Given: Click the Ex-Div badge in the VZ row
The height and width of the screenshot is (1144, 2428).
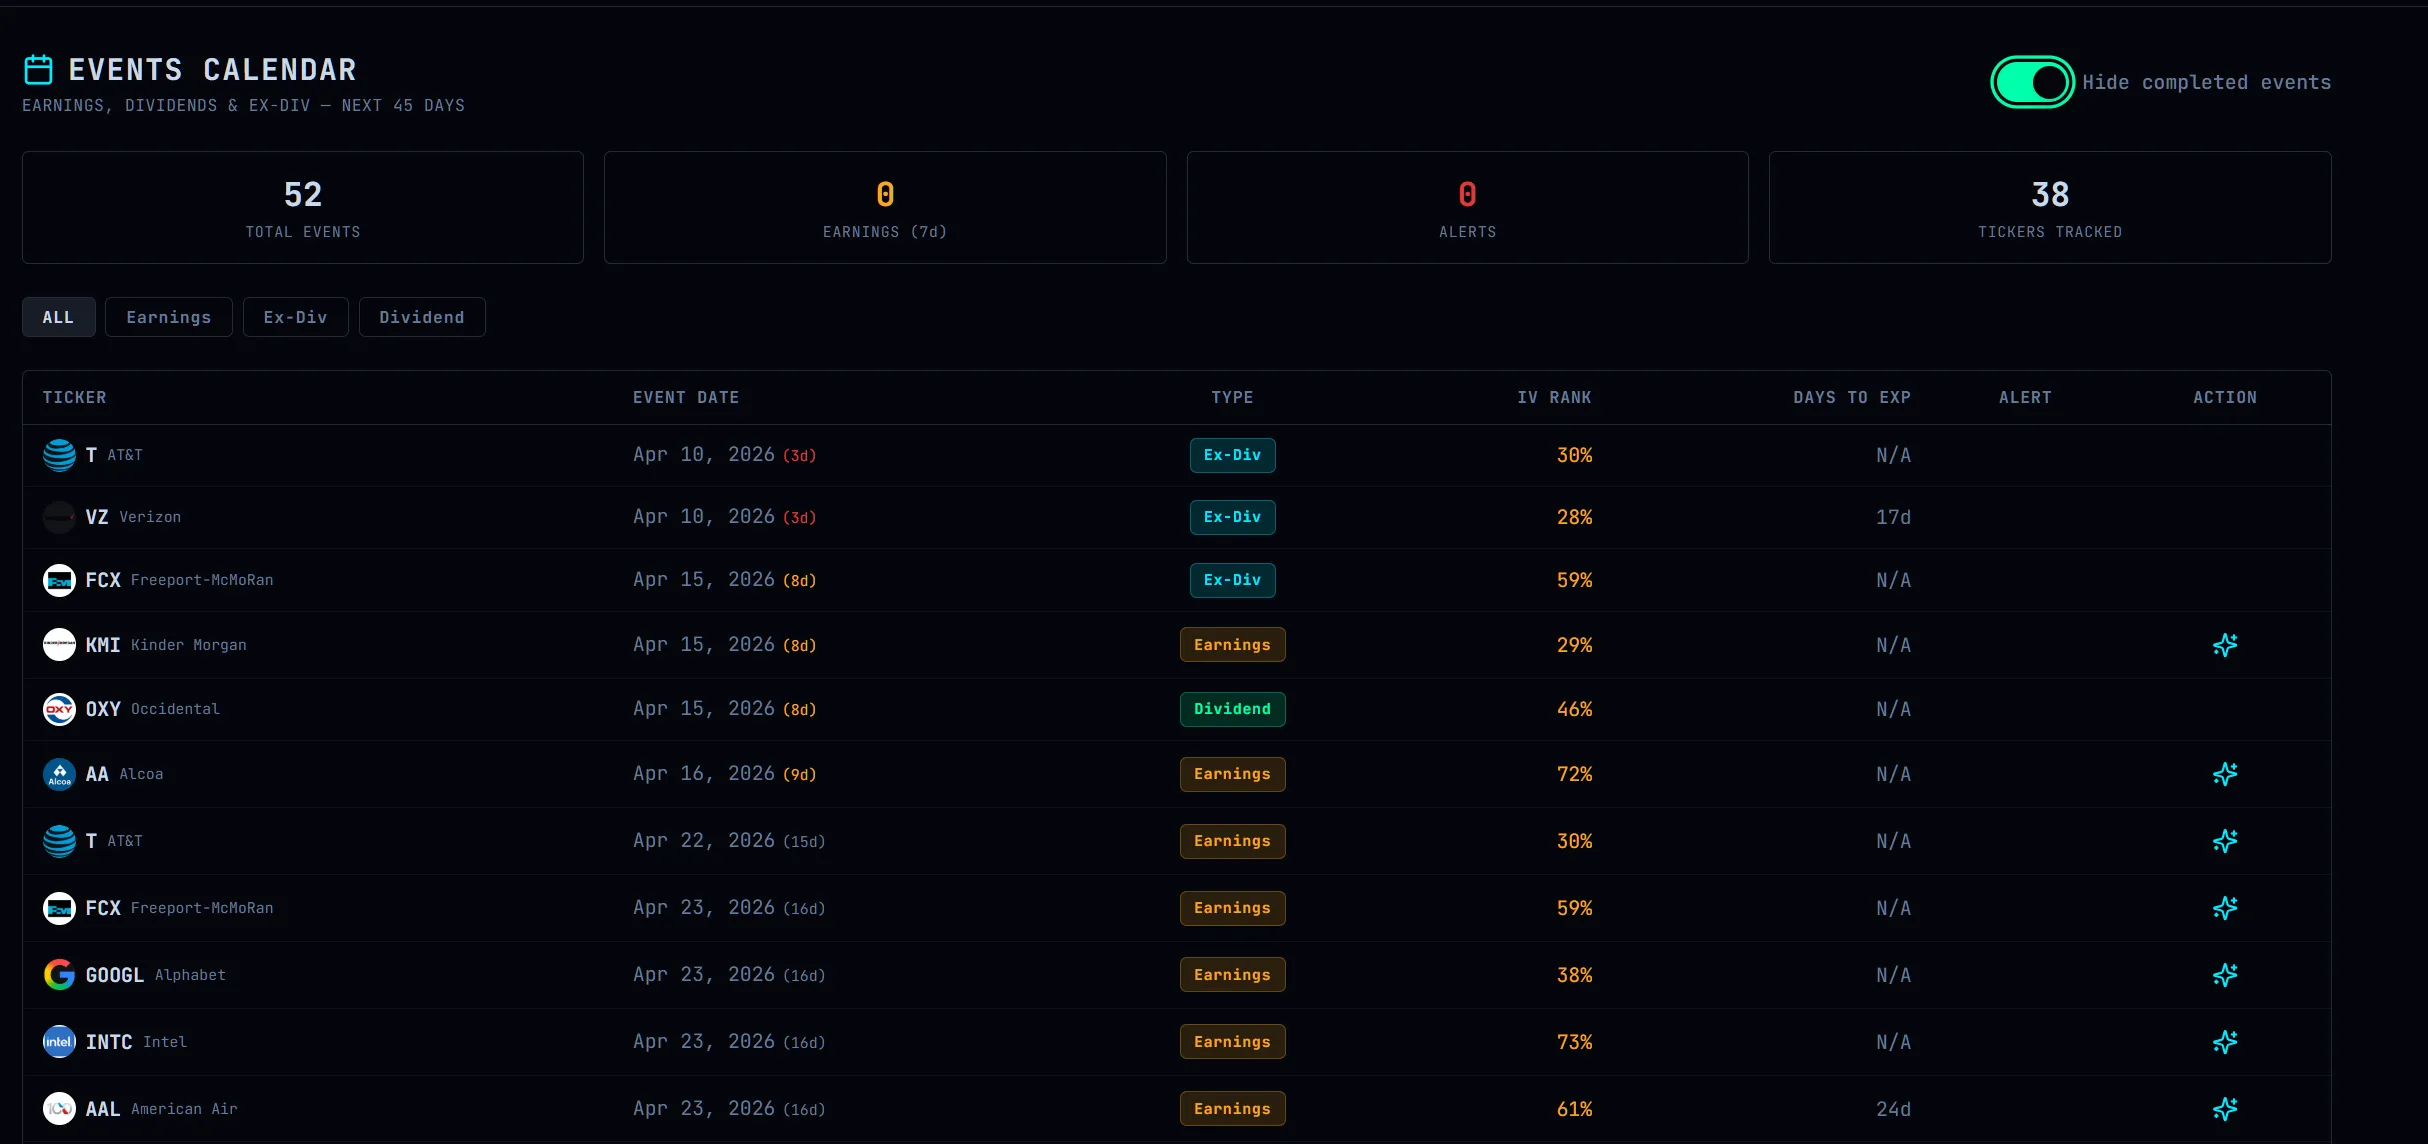Looking at the screenshot, I should click(1232, 517).
